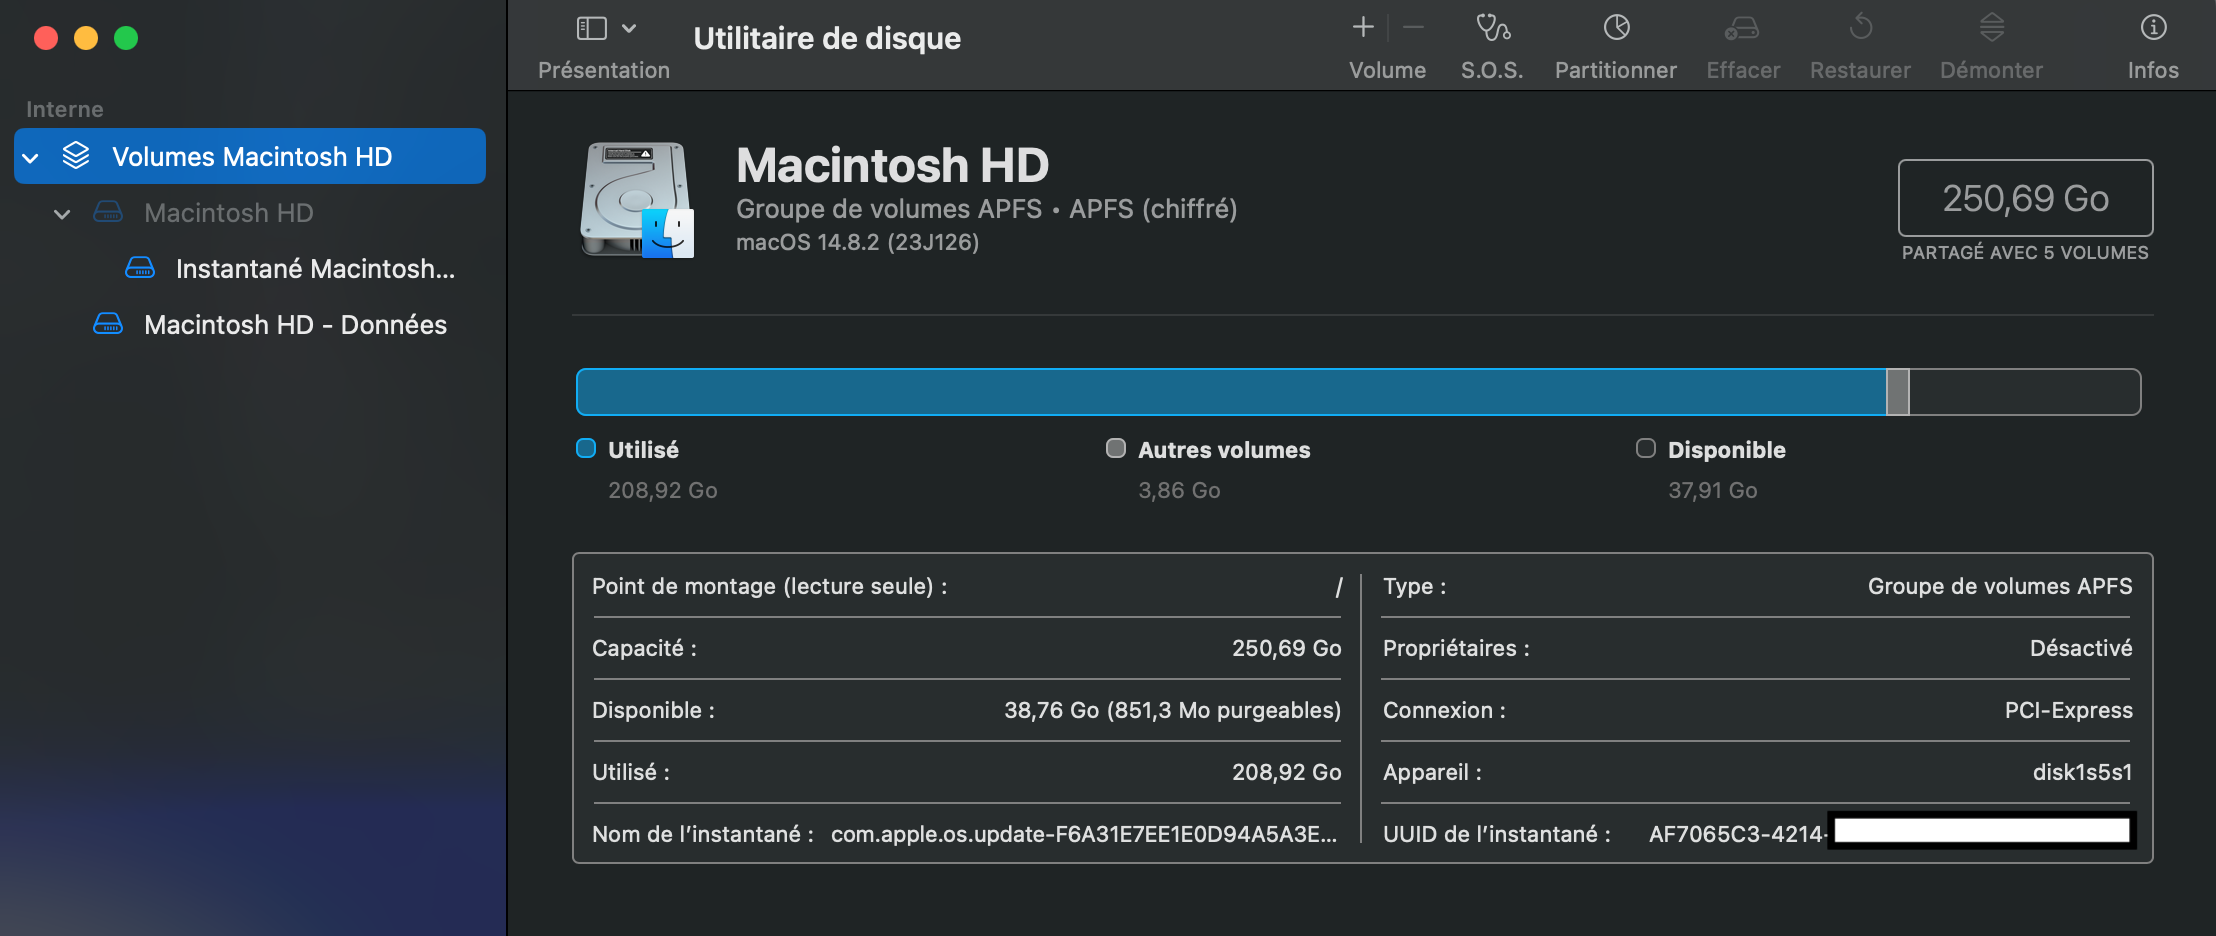Click the blue used-space storage bar

[1230, 392]
